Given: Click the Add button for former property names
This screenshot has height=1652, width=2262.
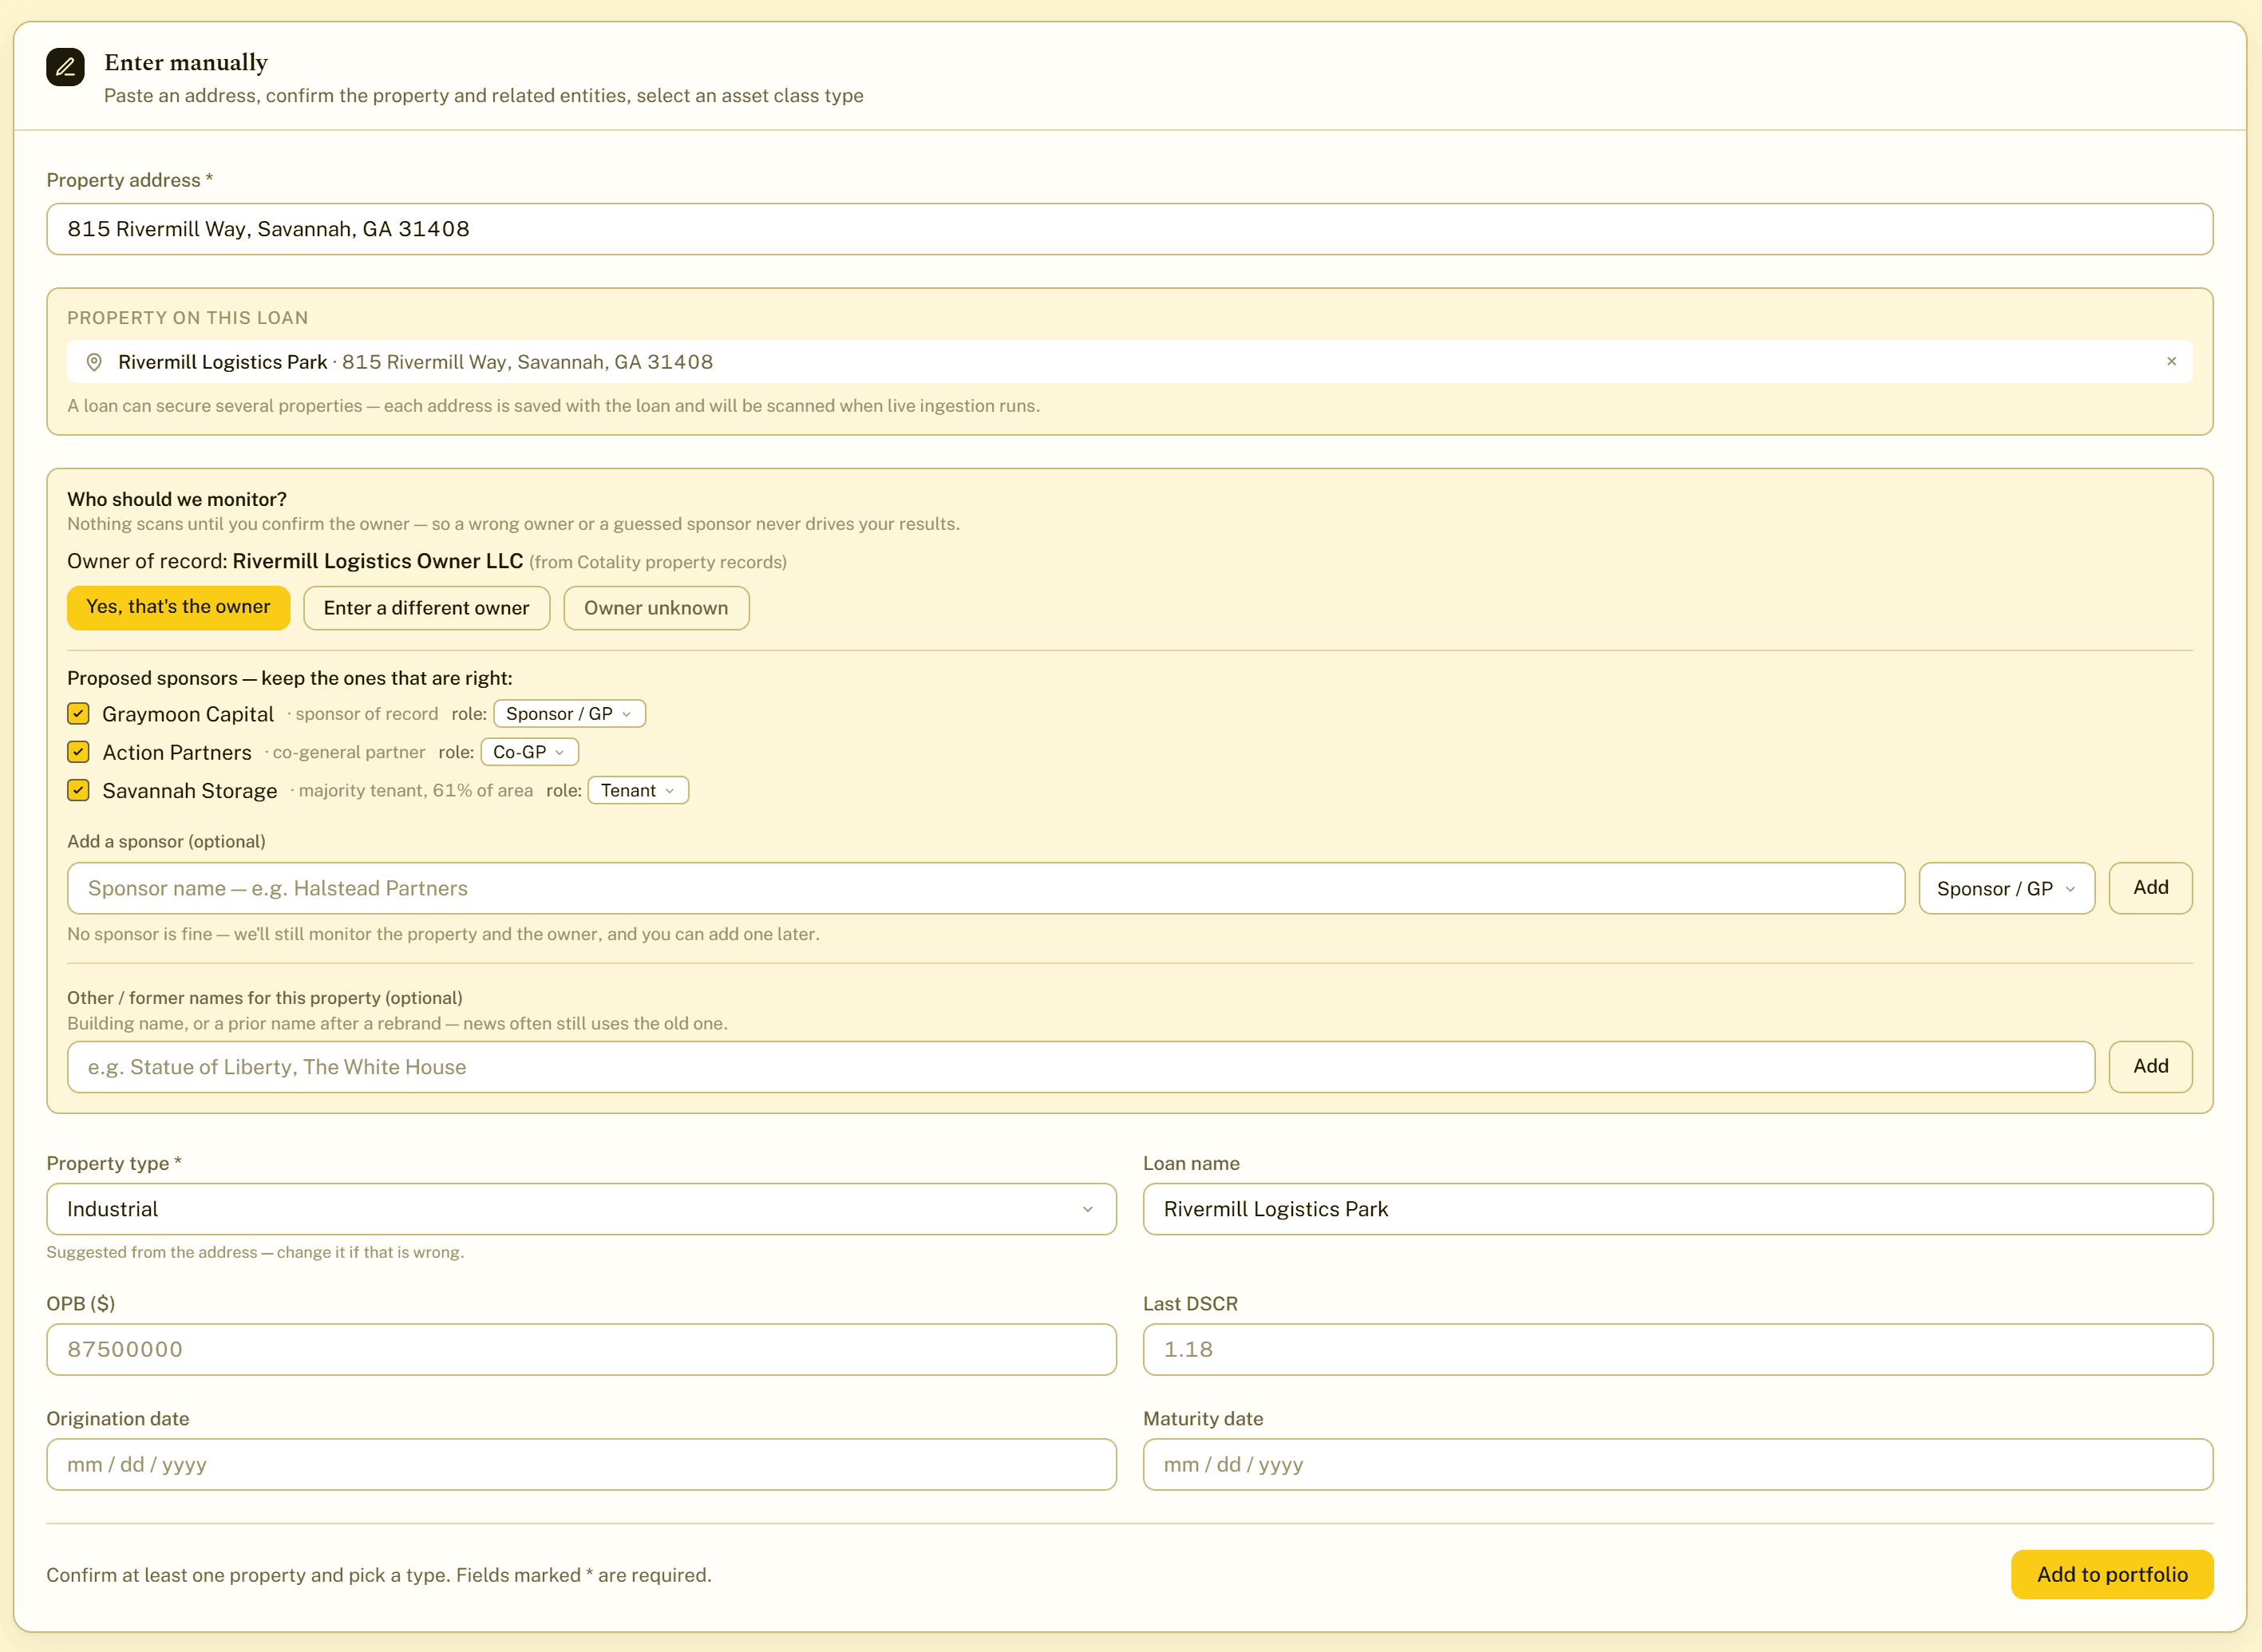Looking at the screenshot, I should coord(2150,1067).
